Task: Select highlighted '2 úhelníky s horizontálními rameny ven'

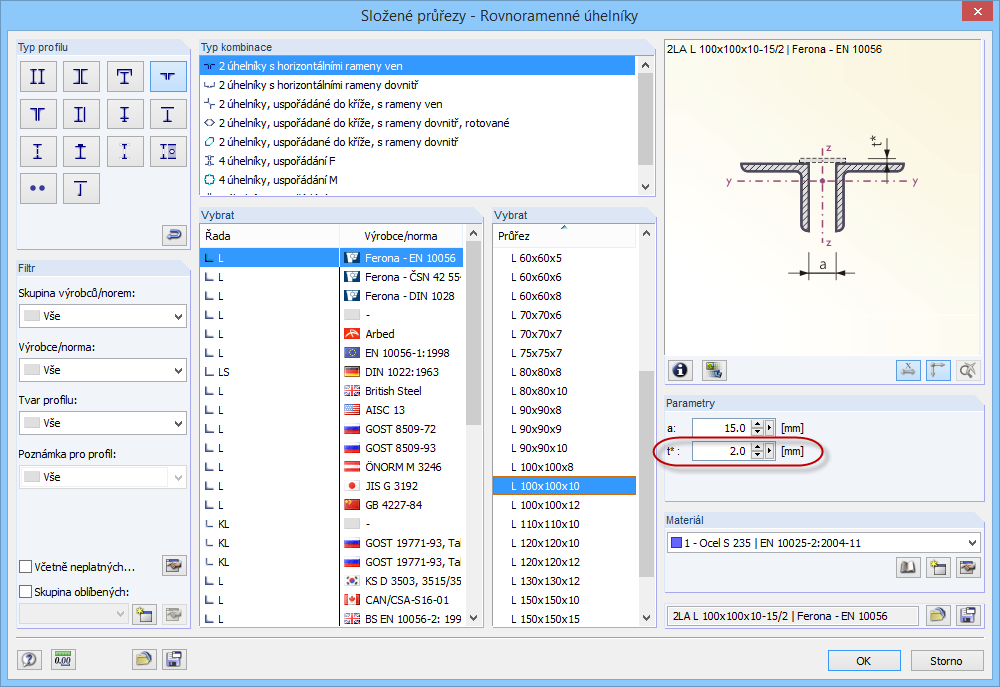Action: coord(418,66)
